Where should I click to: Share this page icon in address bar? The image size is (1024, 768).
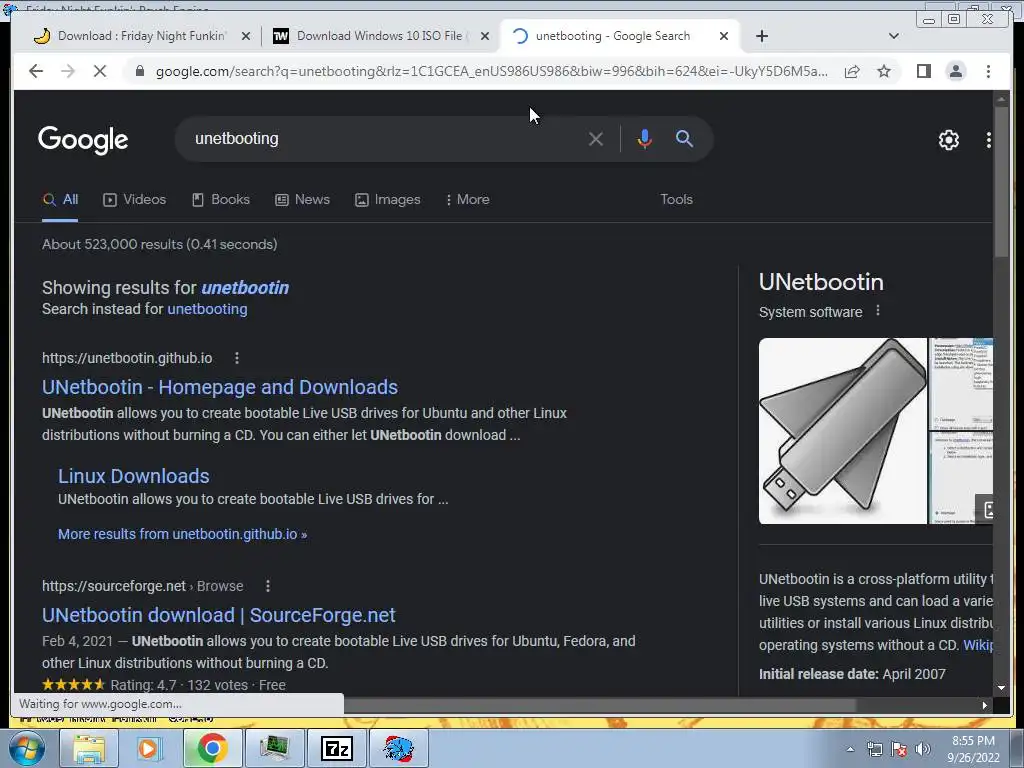pos(852,71)
